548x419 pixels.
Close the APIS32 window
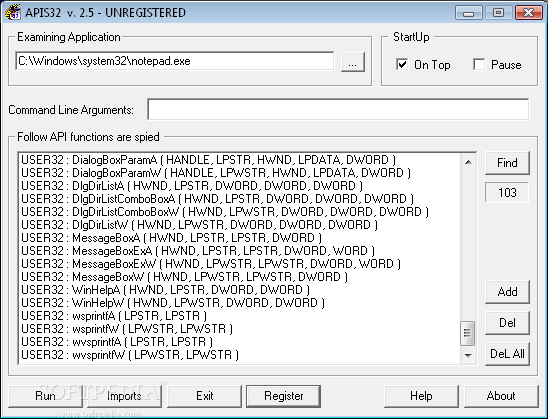[x=528, y=13]
